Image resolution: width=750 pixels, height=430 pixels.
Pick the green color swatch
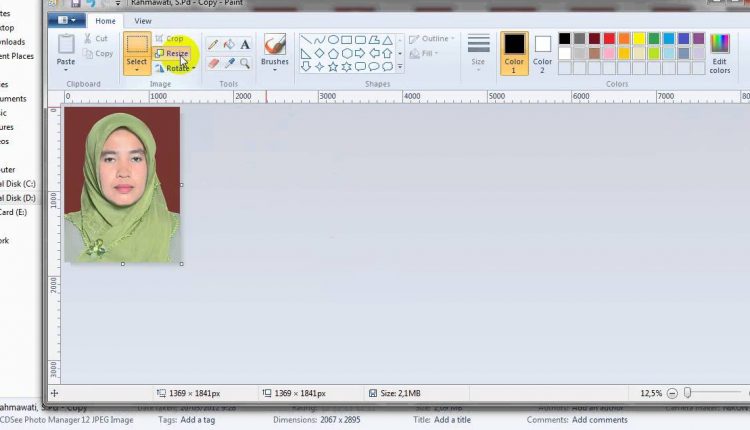point(653,39)
